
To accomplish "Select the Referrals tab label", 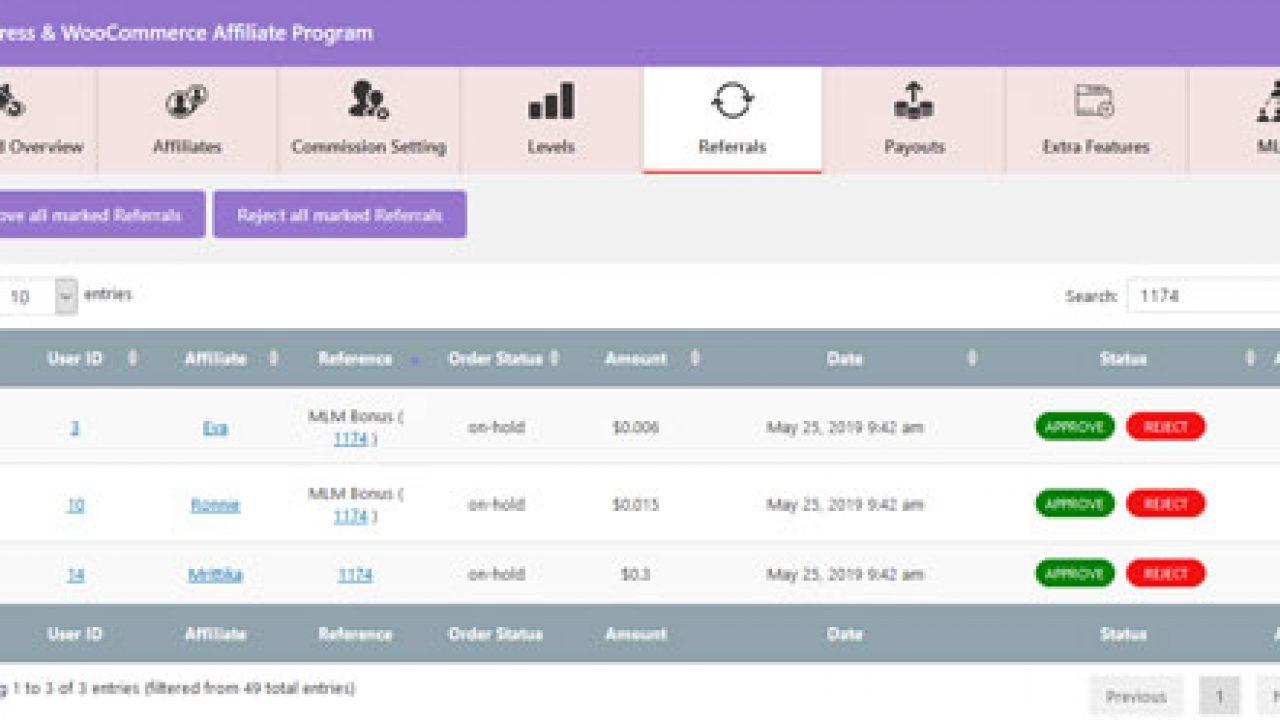I will 732,147.
